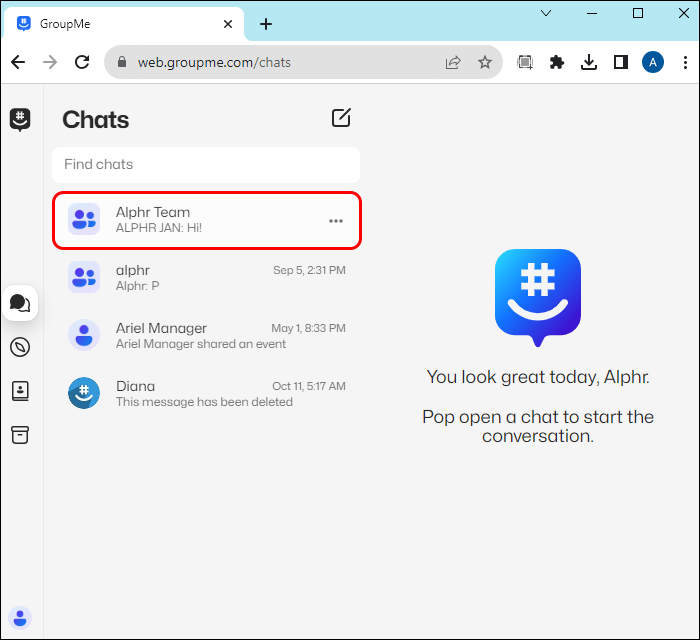
Task: Open the alphr chat
Action: (x=207, y=278)
